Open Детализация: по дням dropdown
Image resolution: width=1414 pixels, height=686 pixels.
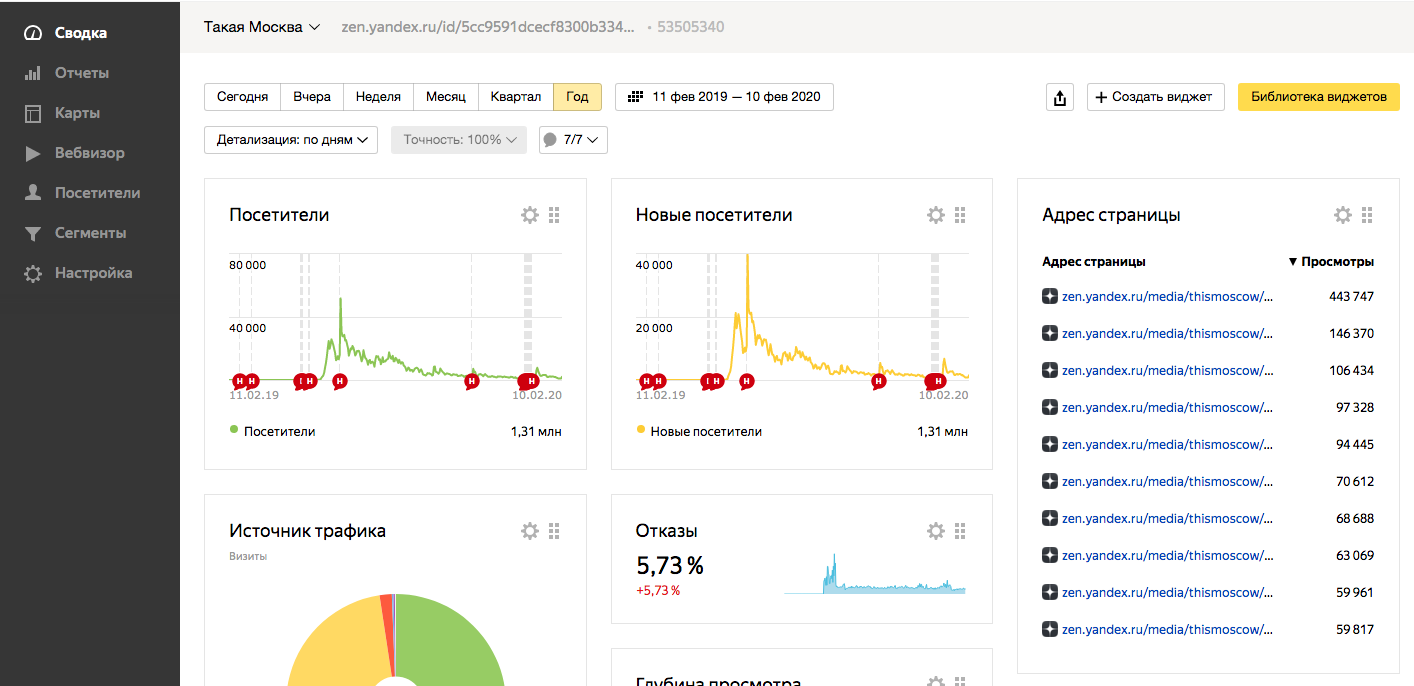(291, 140)
